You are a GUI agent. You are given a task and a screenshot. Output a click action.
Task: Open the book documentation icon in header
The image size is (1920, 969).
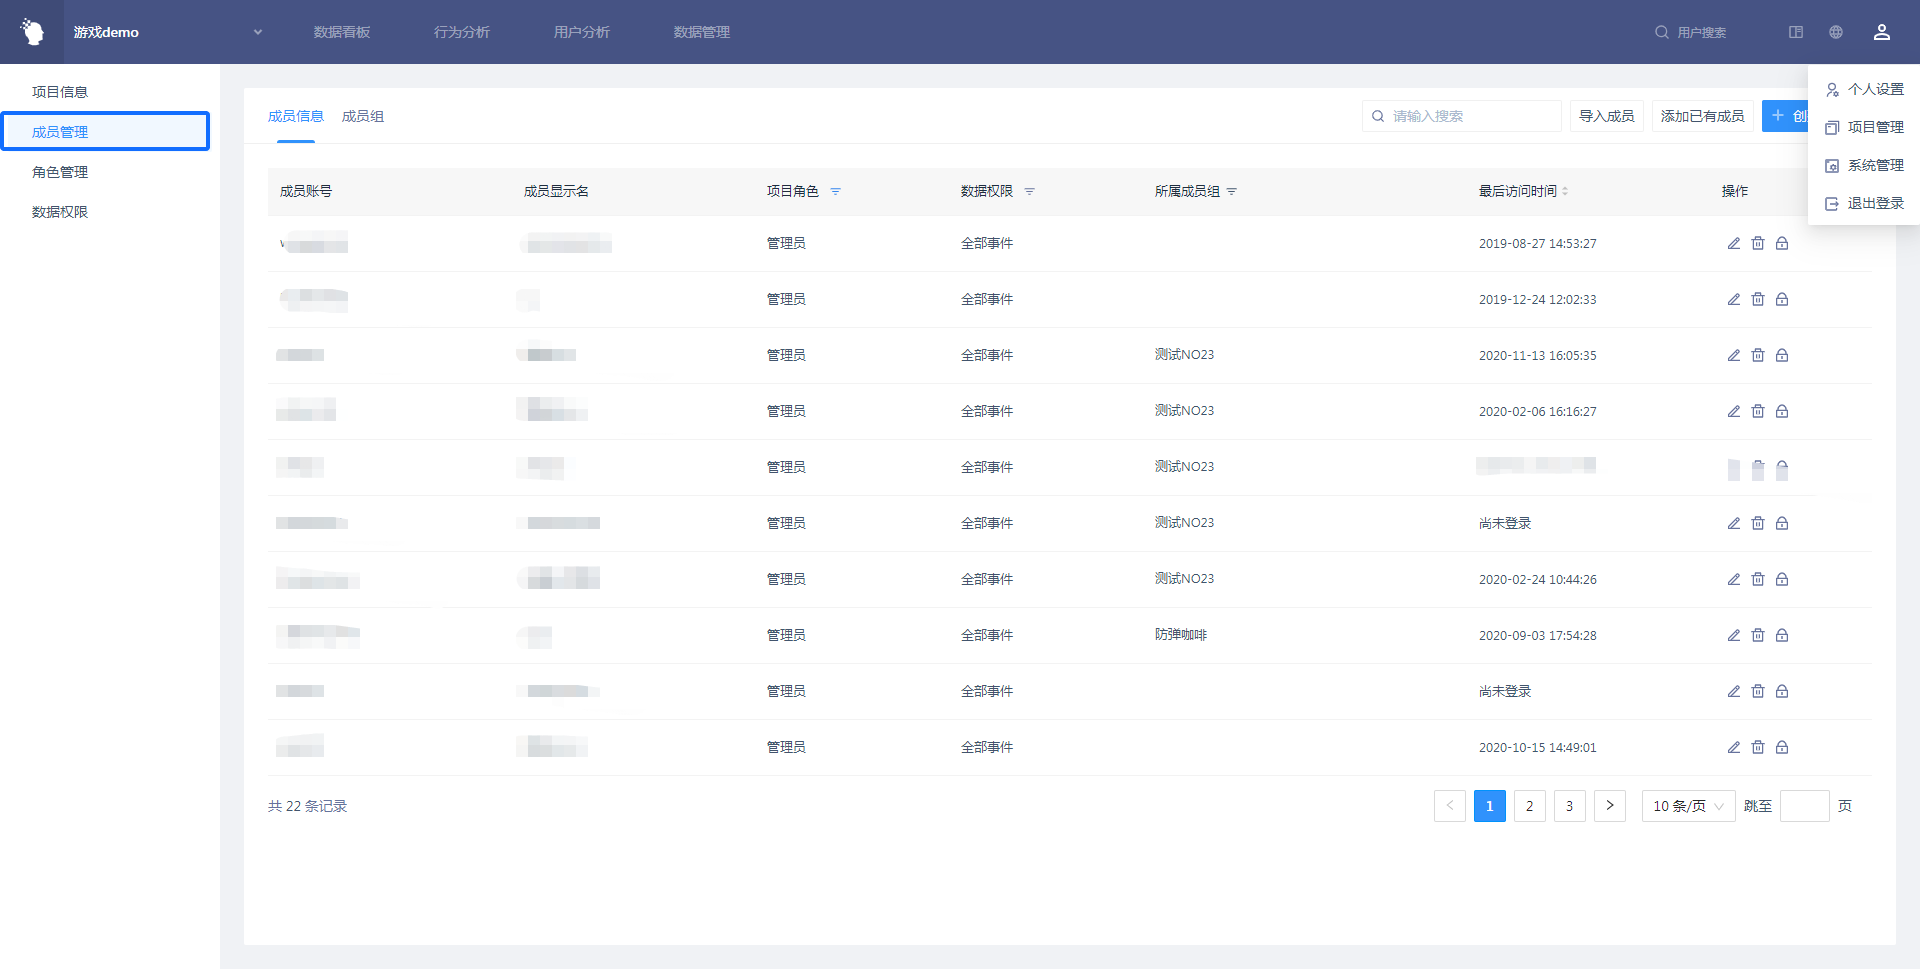1796,32
